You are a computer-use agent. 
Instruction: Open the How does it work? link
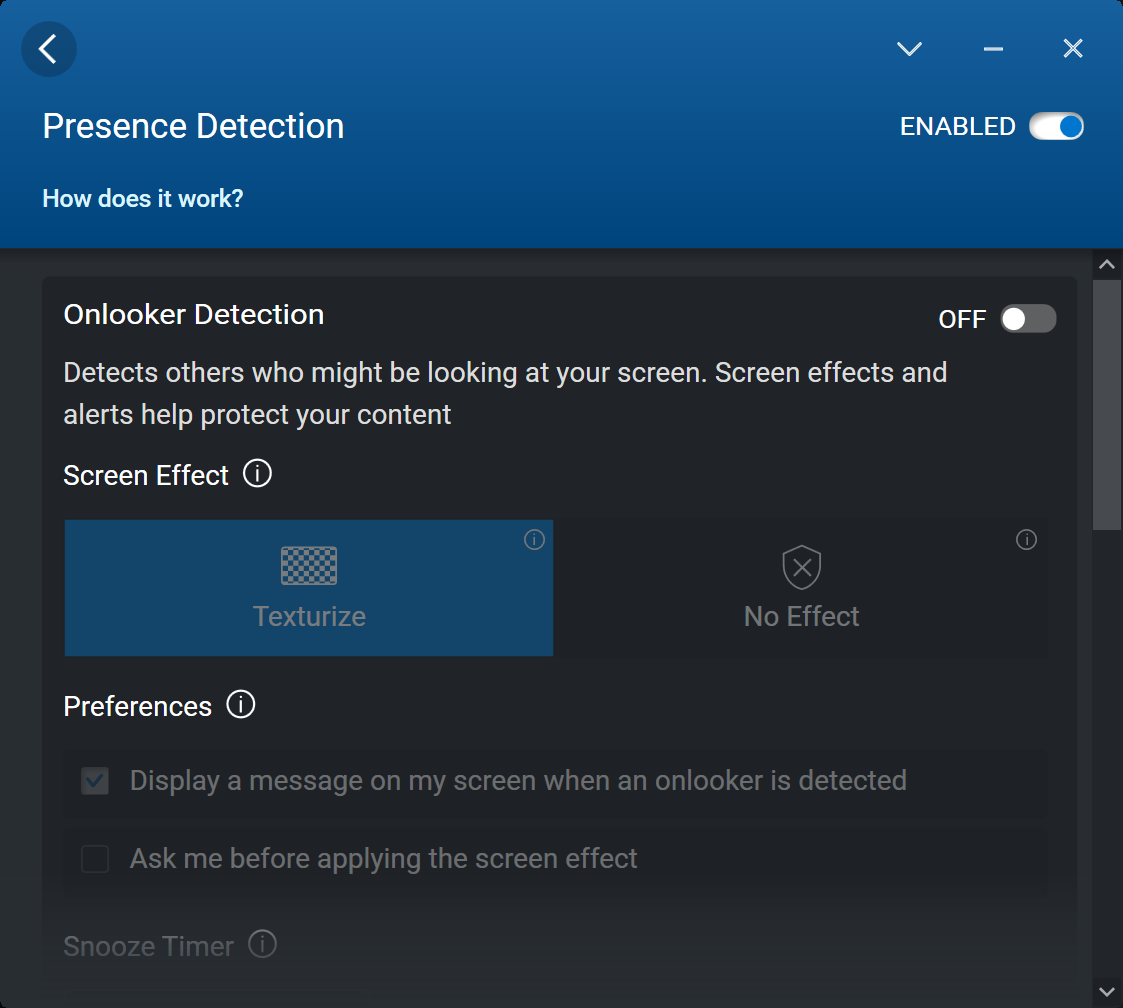[143, 198]
